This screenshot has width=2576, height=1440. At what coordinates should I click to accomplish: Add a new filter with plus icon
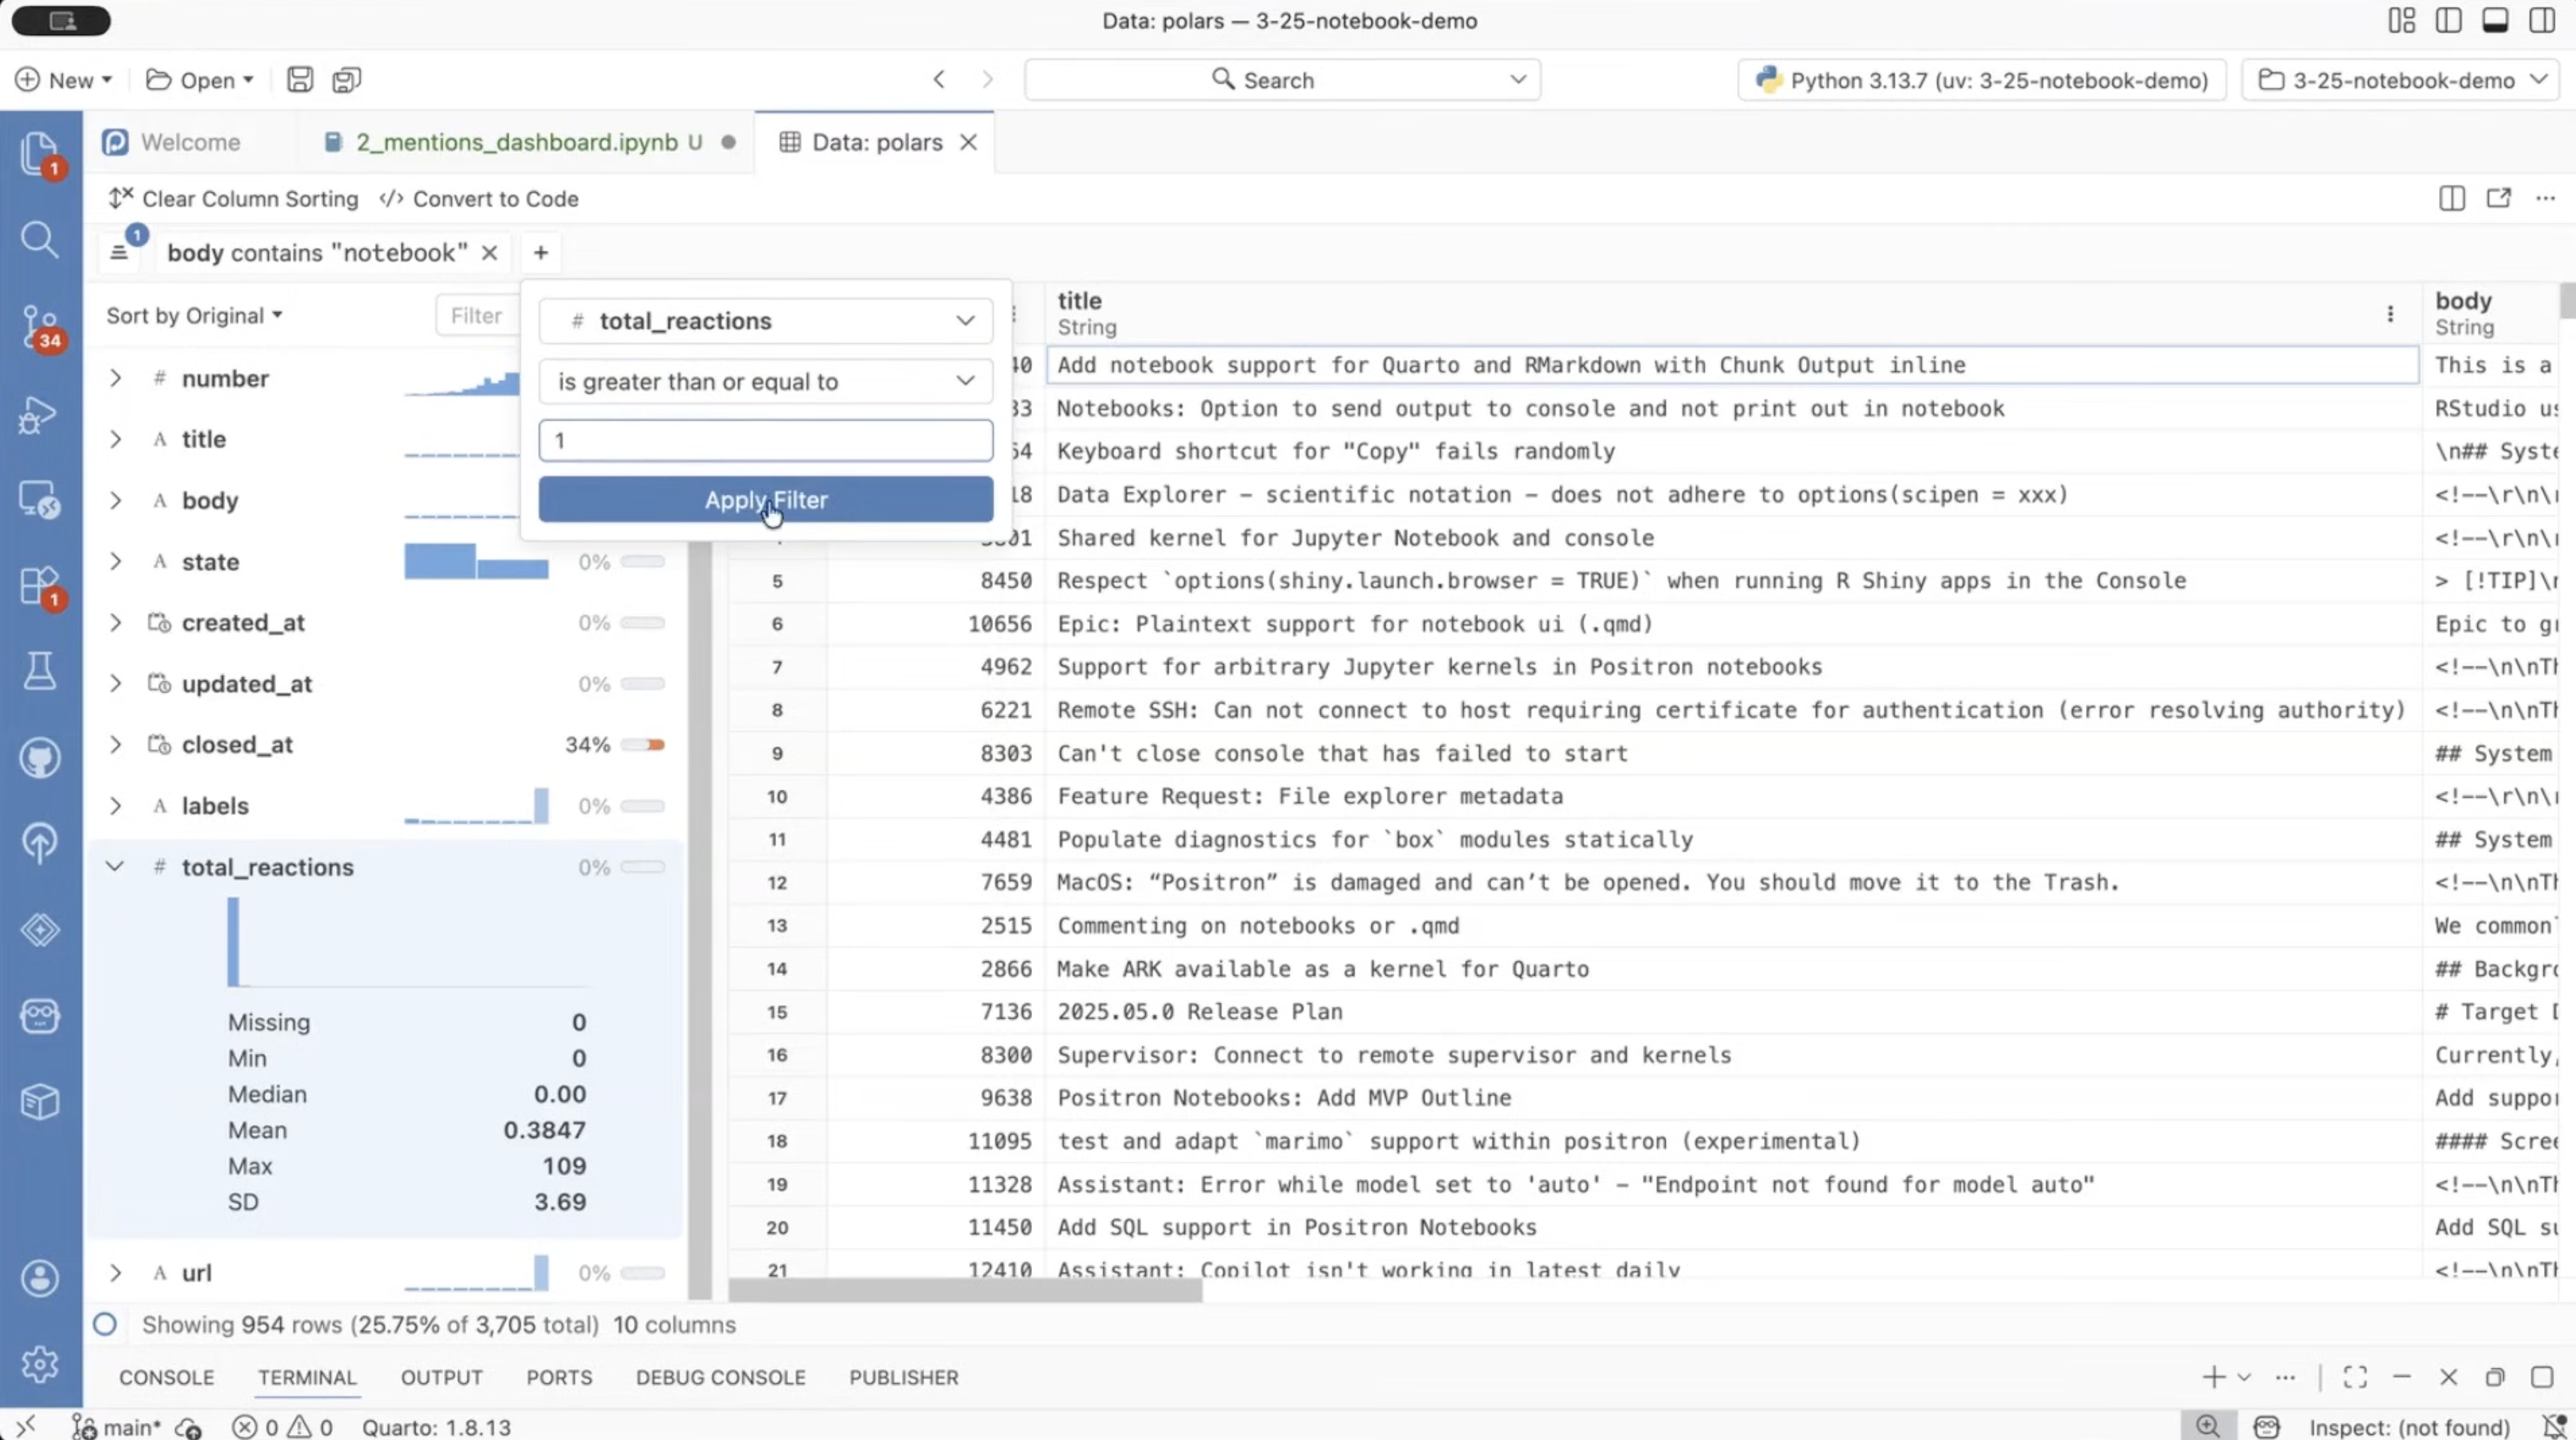pyautogui.click(x=541, y=253)
